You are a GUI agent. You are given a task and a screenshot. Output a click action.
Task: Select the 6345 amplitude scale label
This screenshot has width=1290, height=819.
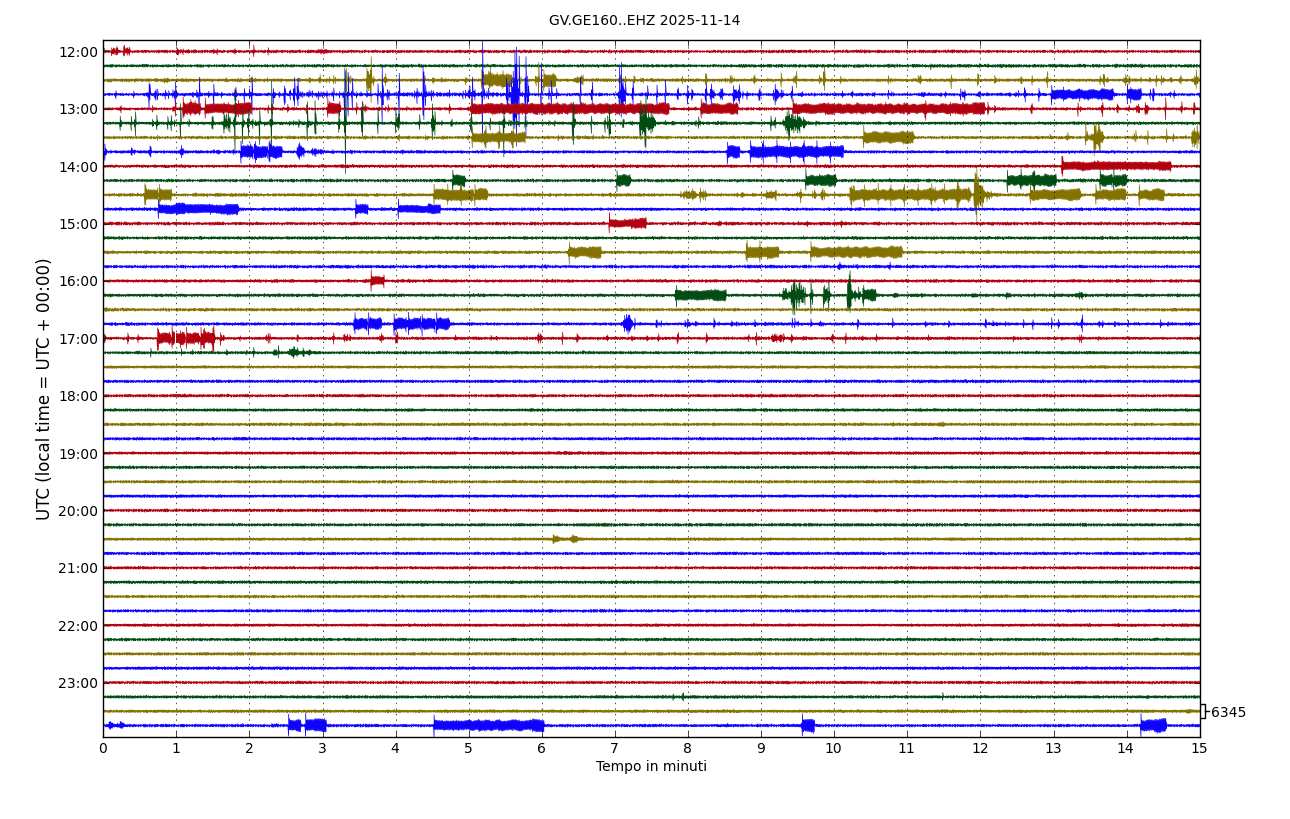click(x=1228, y=713)
